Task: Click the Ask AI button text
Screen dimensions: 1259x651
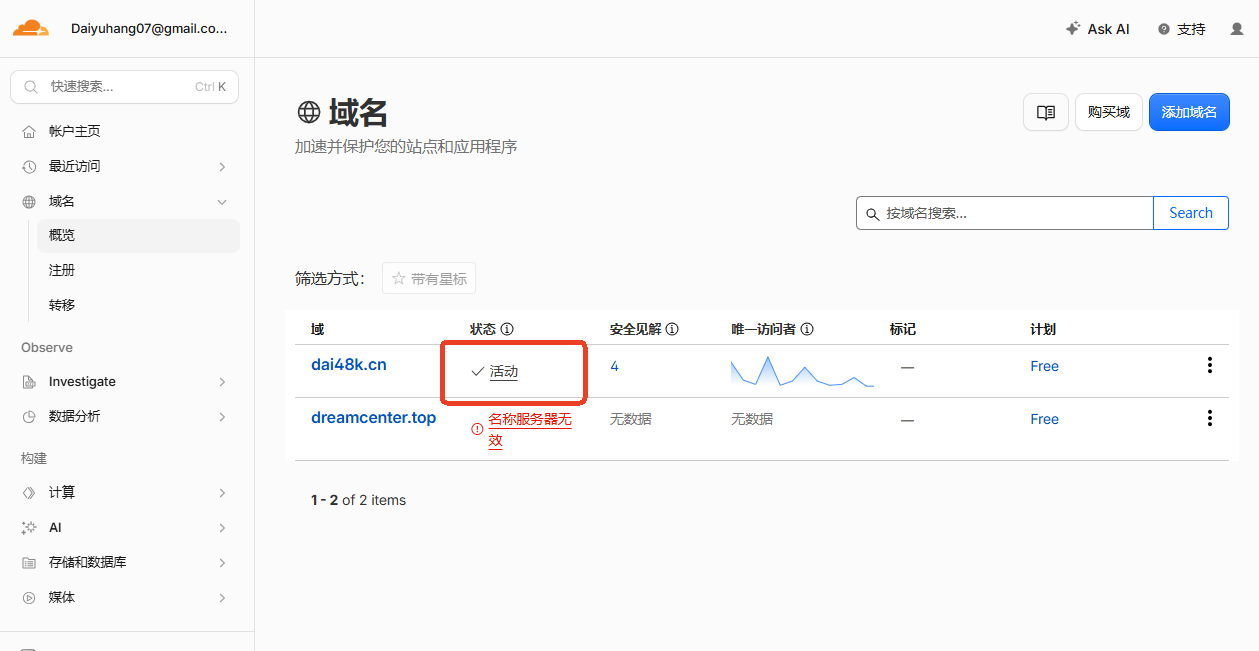Action: [x=1108, y=29]
